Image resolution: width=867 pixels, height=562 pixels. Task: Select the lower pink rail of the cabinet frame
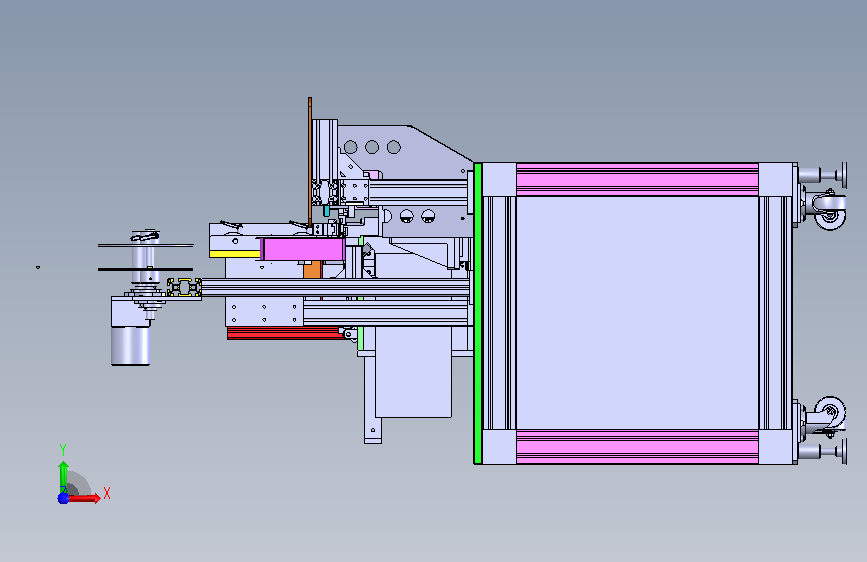coord(637,447)
